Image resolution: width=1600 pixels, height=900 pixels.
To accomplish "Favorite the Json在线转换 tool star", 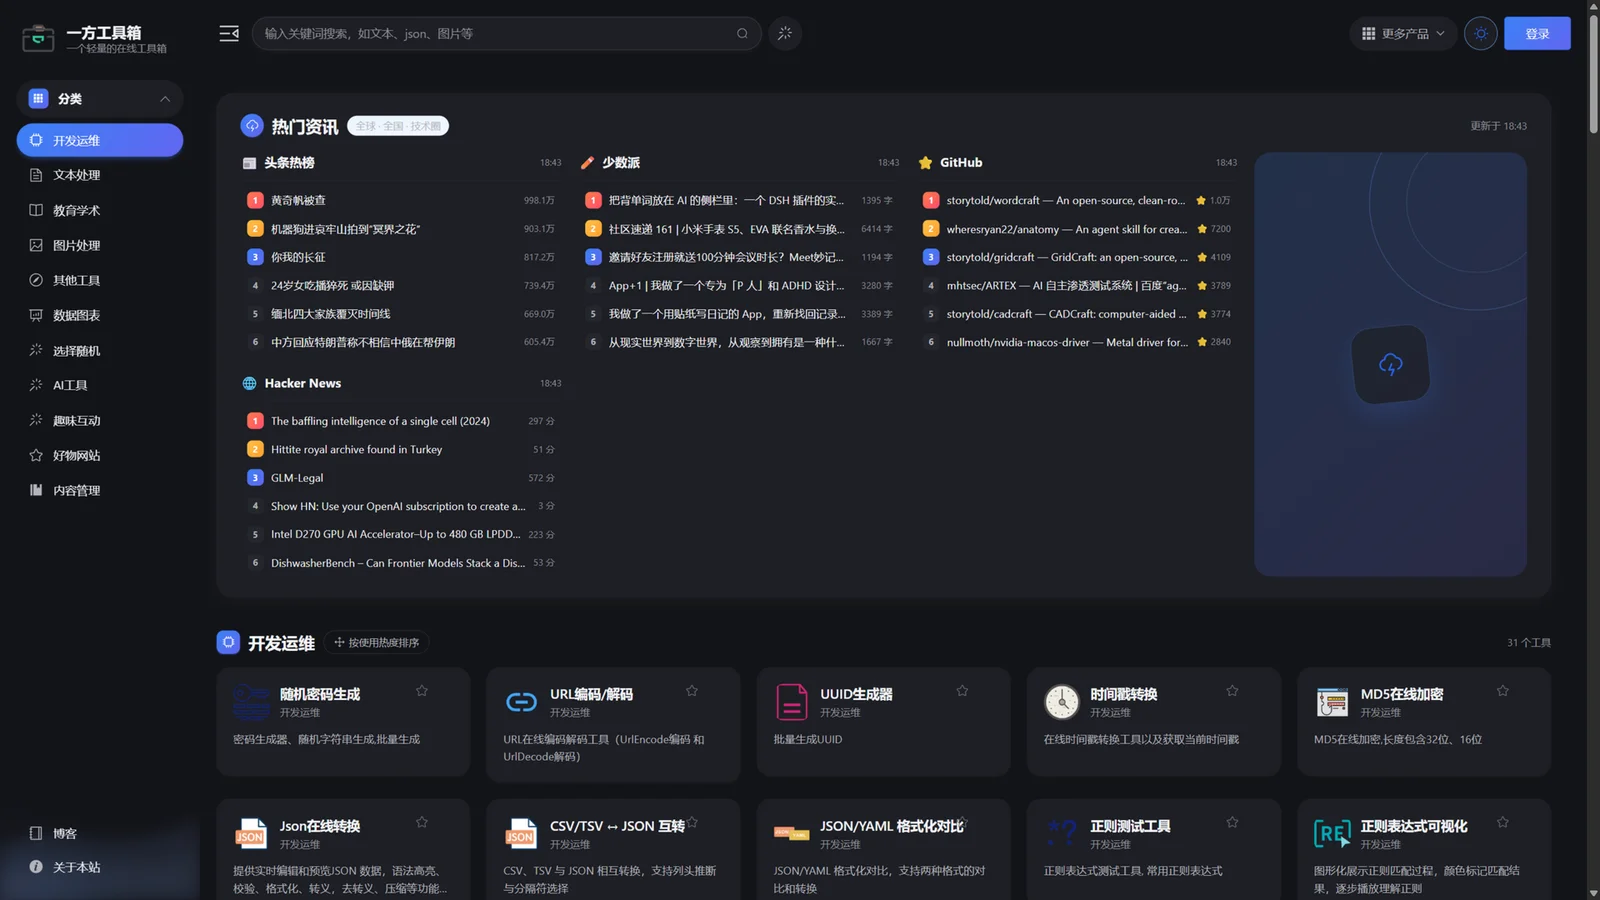I will [x=422, y=822].
